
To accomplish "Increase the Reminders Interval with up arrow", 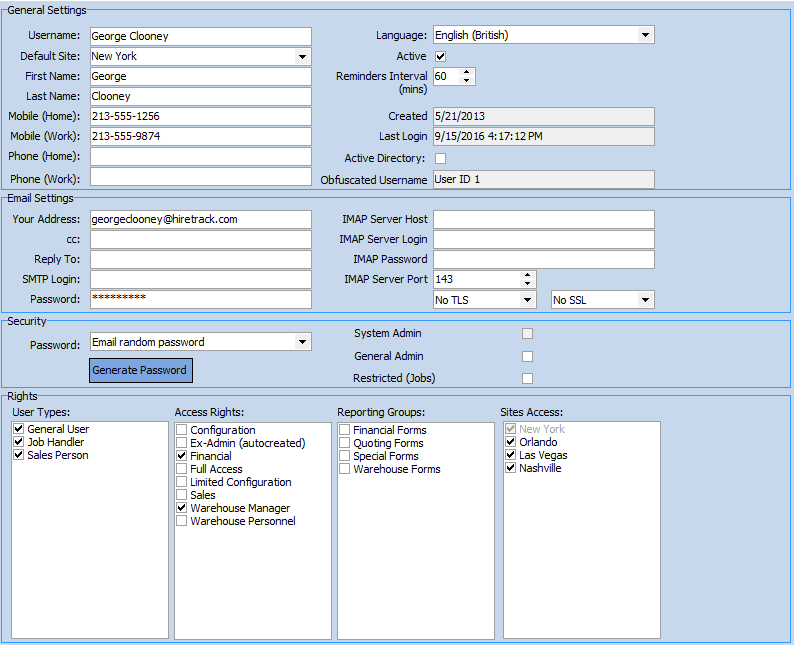I will (467, 72).
